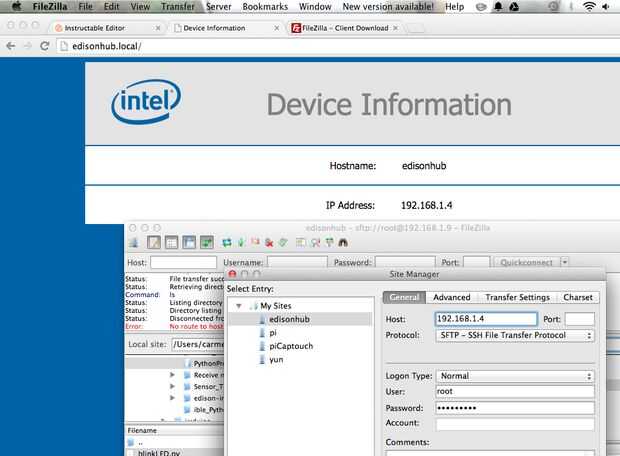The image size is (620, 456).
Task: Click the Site Manager Port field
Action: point(579,319)
